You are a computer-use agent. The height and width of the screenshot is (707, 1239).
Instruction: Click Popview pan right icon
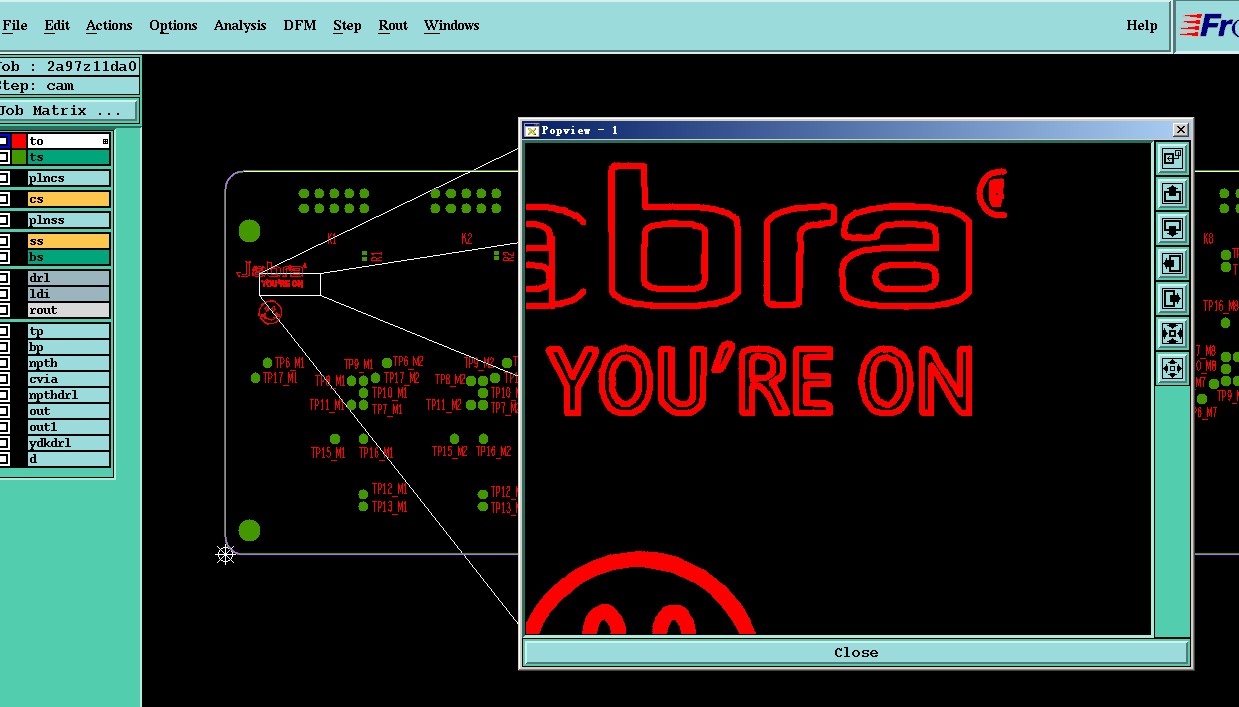point(1172,298)
